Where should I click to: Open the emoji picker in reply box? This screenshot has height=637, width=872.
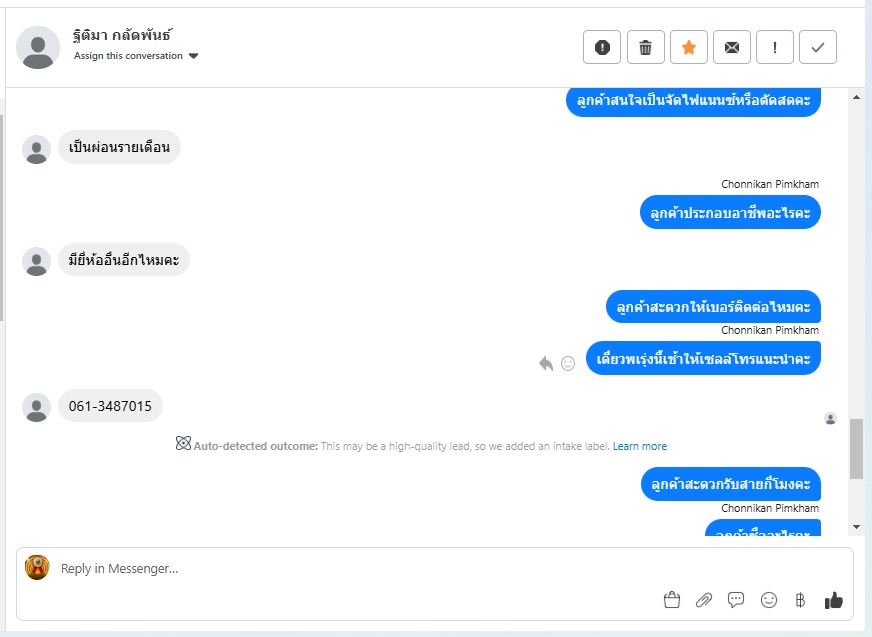tap(769, 600)
